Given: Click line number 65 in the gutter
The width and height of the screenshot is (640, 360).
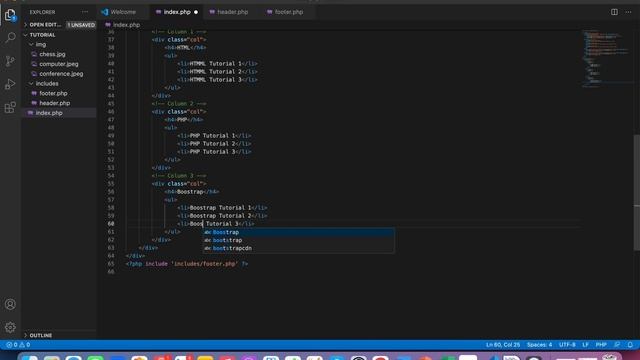Looking at the screenshot, I should click(111, 264).
